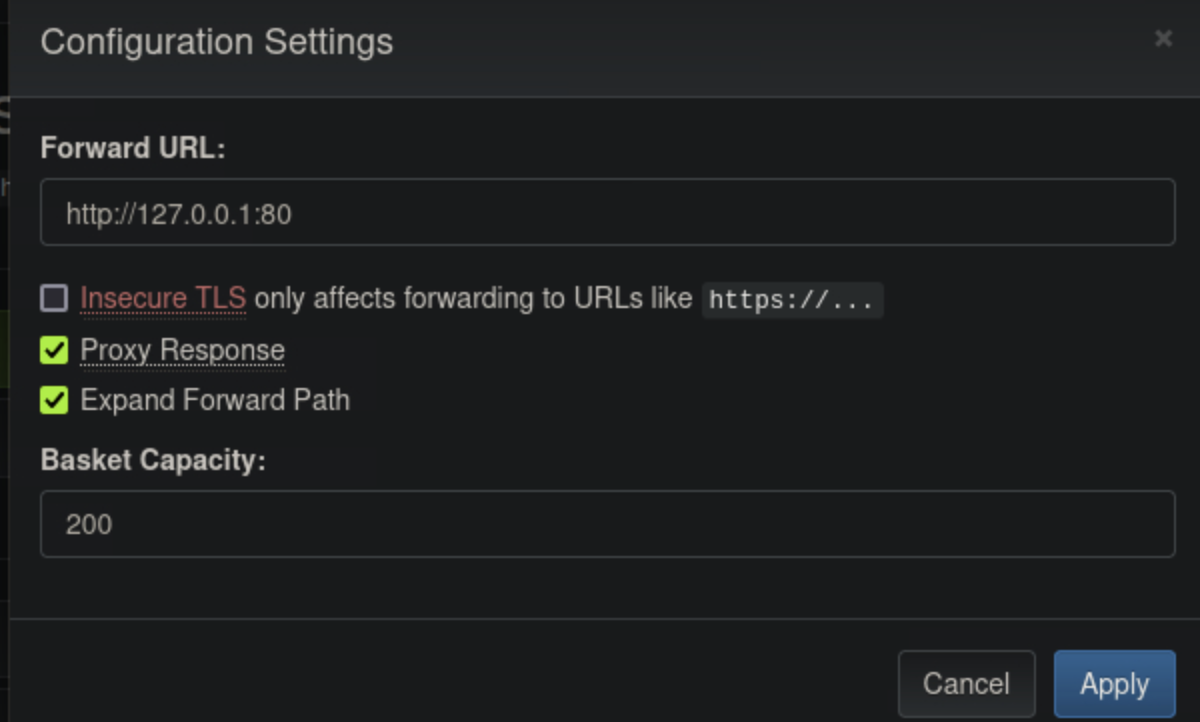Click the dimmed backdrop left of dialog

click(x=4, y=400)
